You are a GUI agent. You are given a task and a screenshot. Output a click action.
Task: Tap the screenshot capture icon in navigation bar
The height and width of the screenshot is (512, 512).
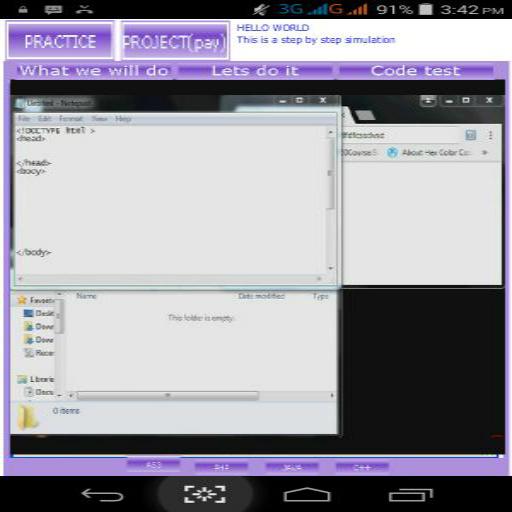205,494
